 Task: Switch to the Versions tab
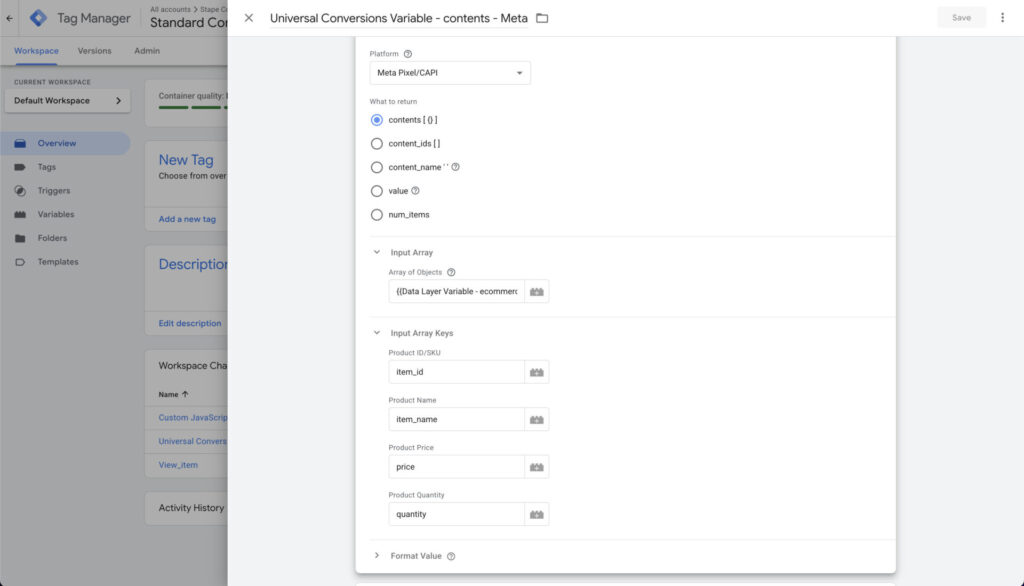[x=95, y=51]
